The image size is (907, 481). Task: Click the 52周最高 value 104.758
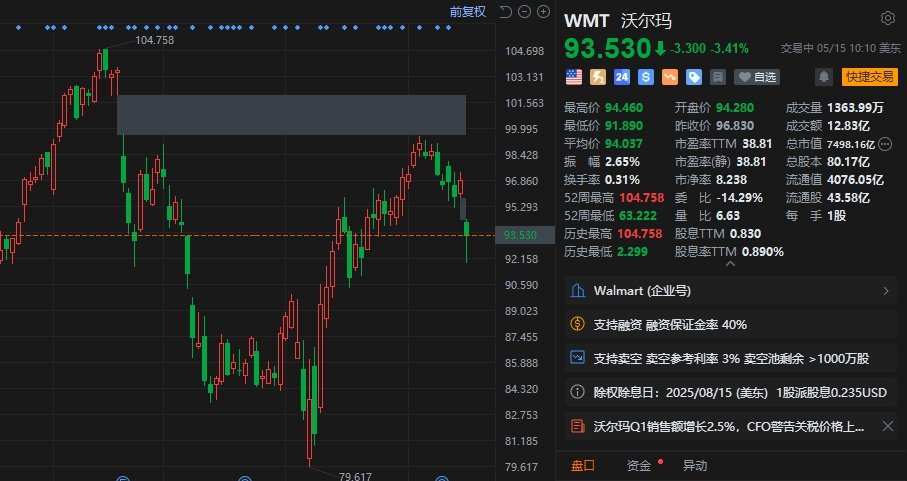(641, 198)
